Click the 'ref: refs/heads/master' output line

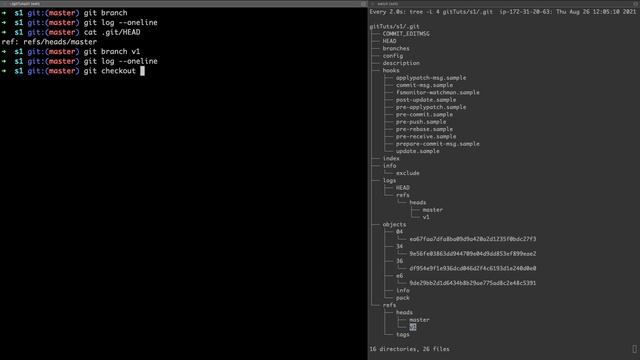pyautogui.click(x=49, y=42)
